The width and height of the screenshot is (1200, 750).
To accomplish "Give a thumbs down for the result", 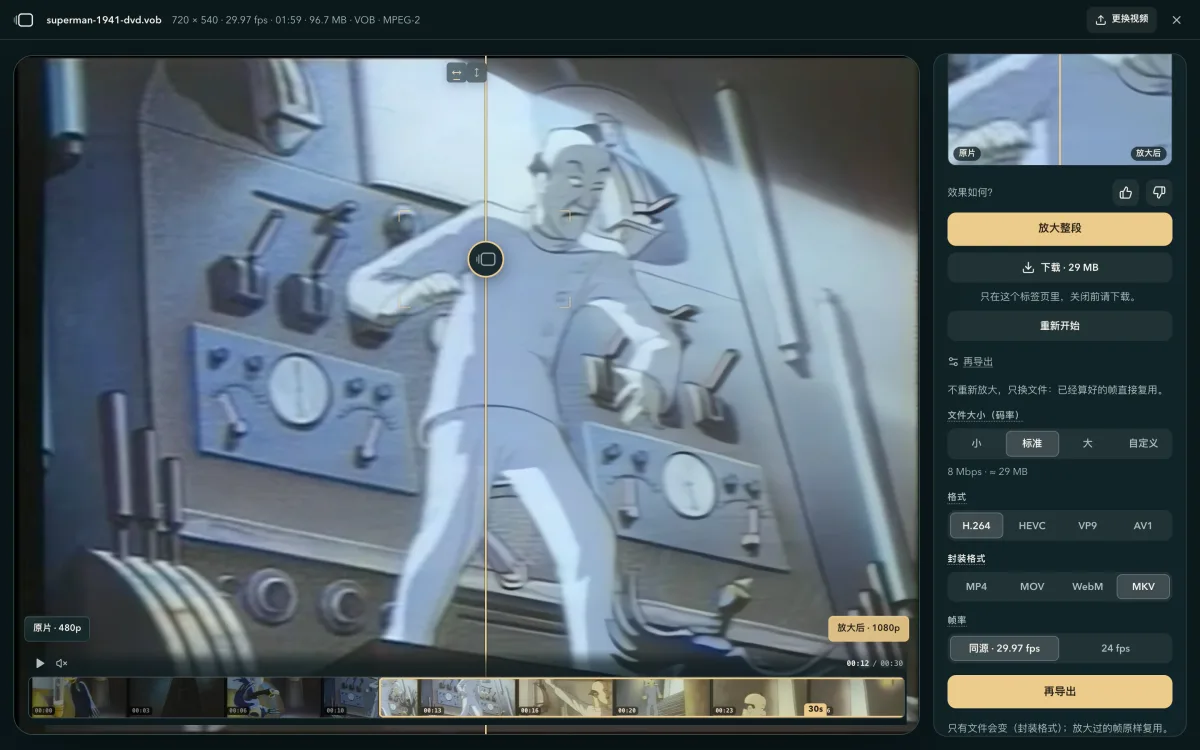I will (1159, 192).
